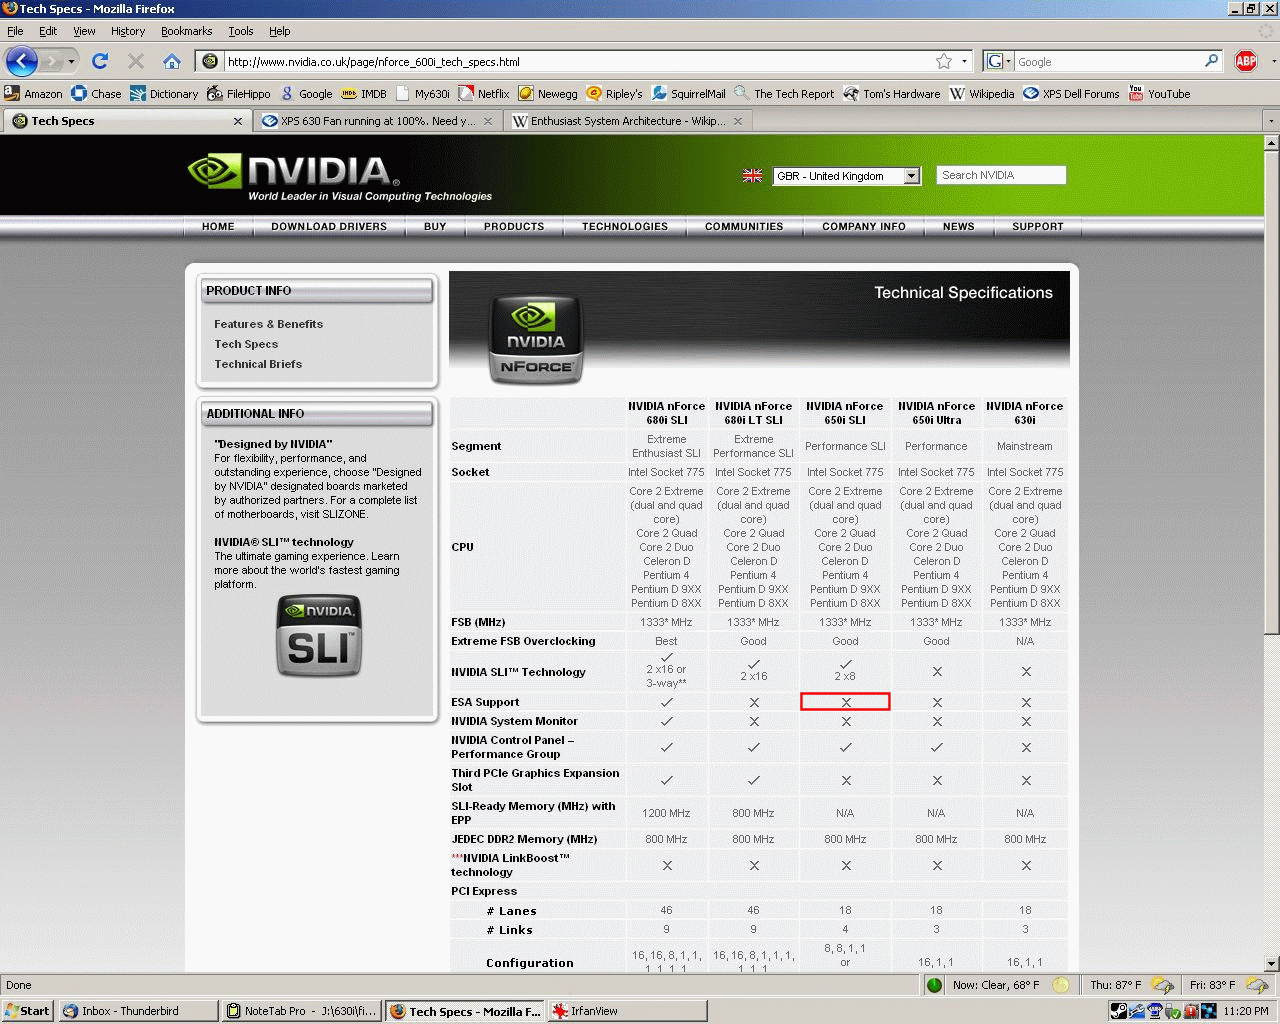1280x1024 pixels.
Task: Open the Google bookmark in bookmarks toolbar
Action: point(306,93)
